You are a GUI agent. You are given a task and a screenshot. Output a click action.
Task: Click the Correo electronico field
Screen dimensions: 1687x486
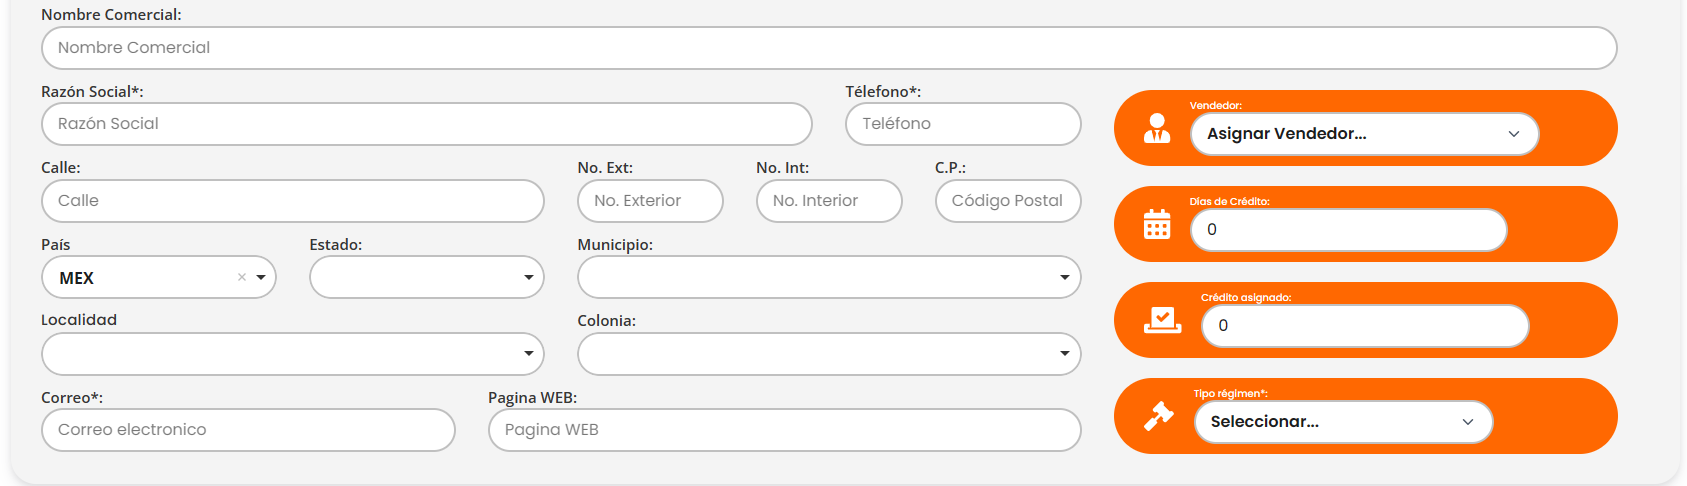click(248, 430)
